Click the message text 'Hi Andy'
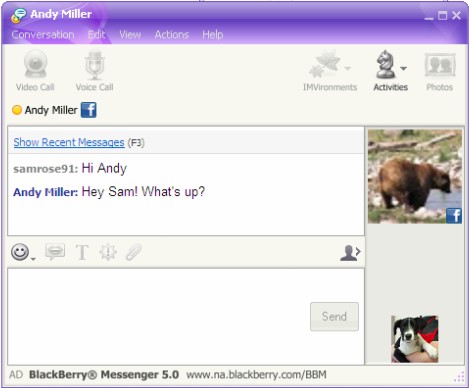469x388 pixels. point(104,168)
